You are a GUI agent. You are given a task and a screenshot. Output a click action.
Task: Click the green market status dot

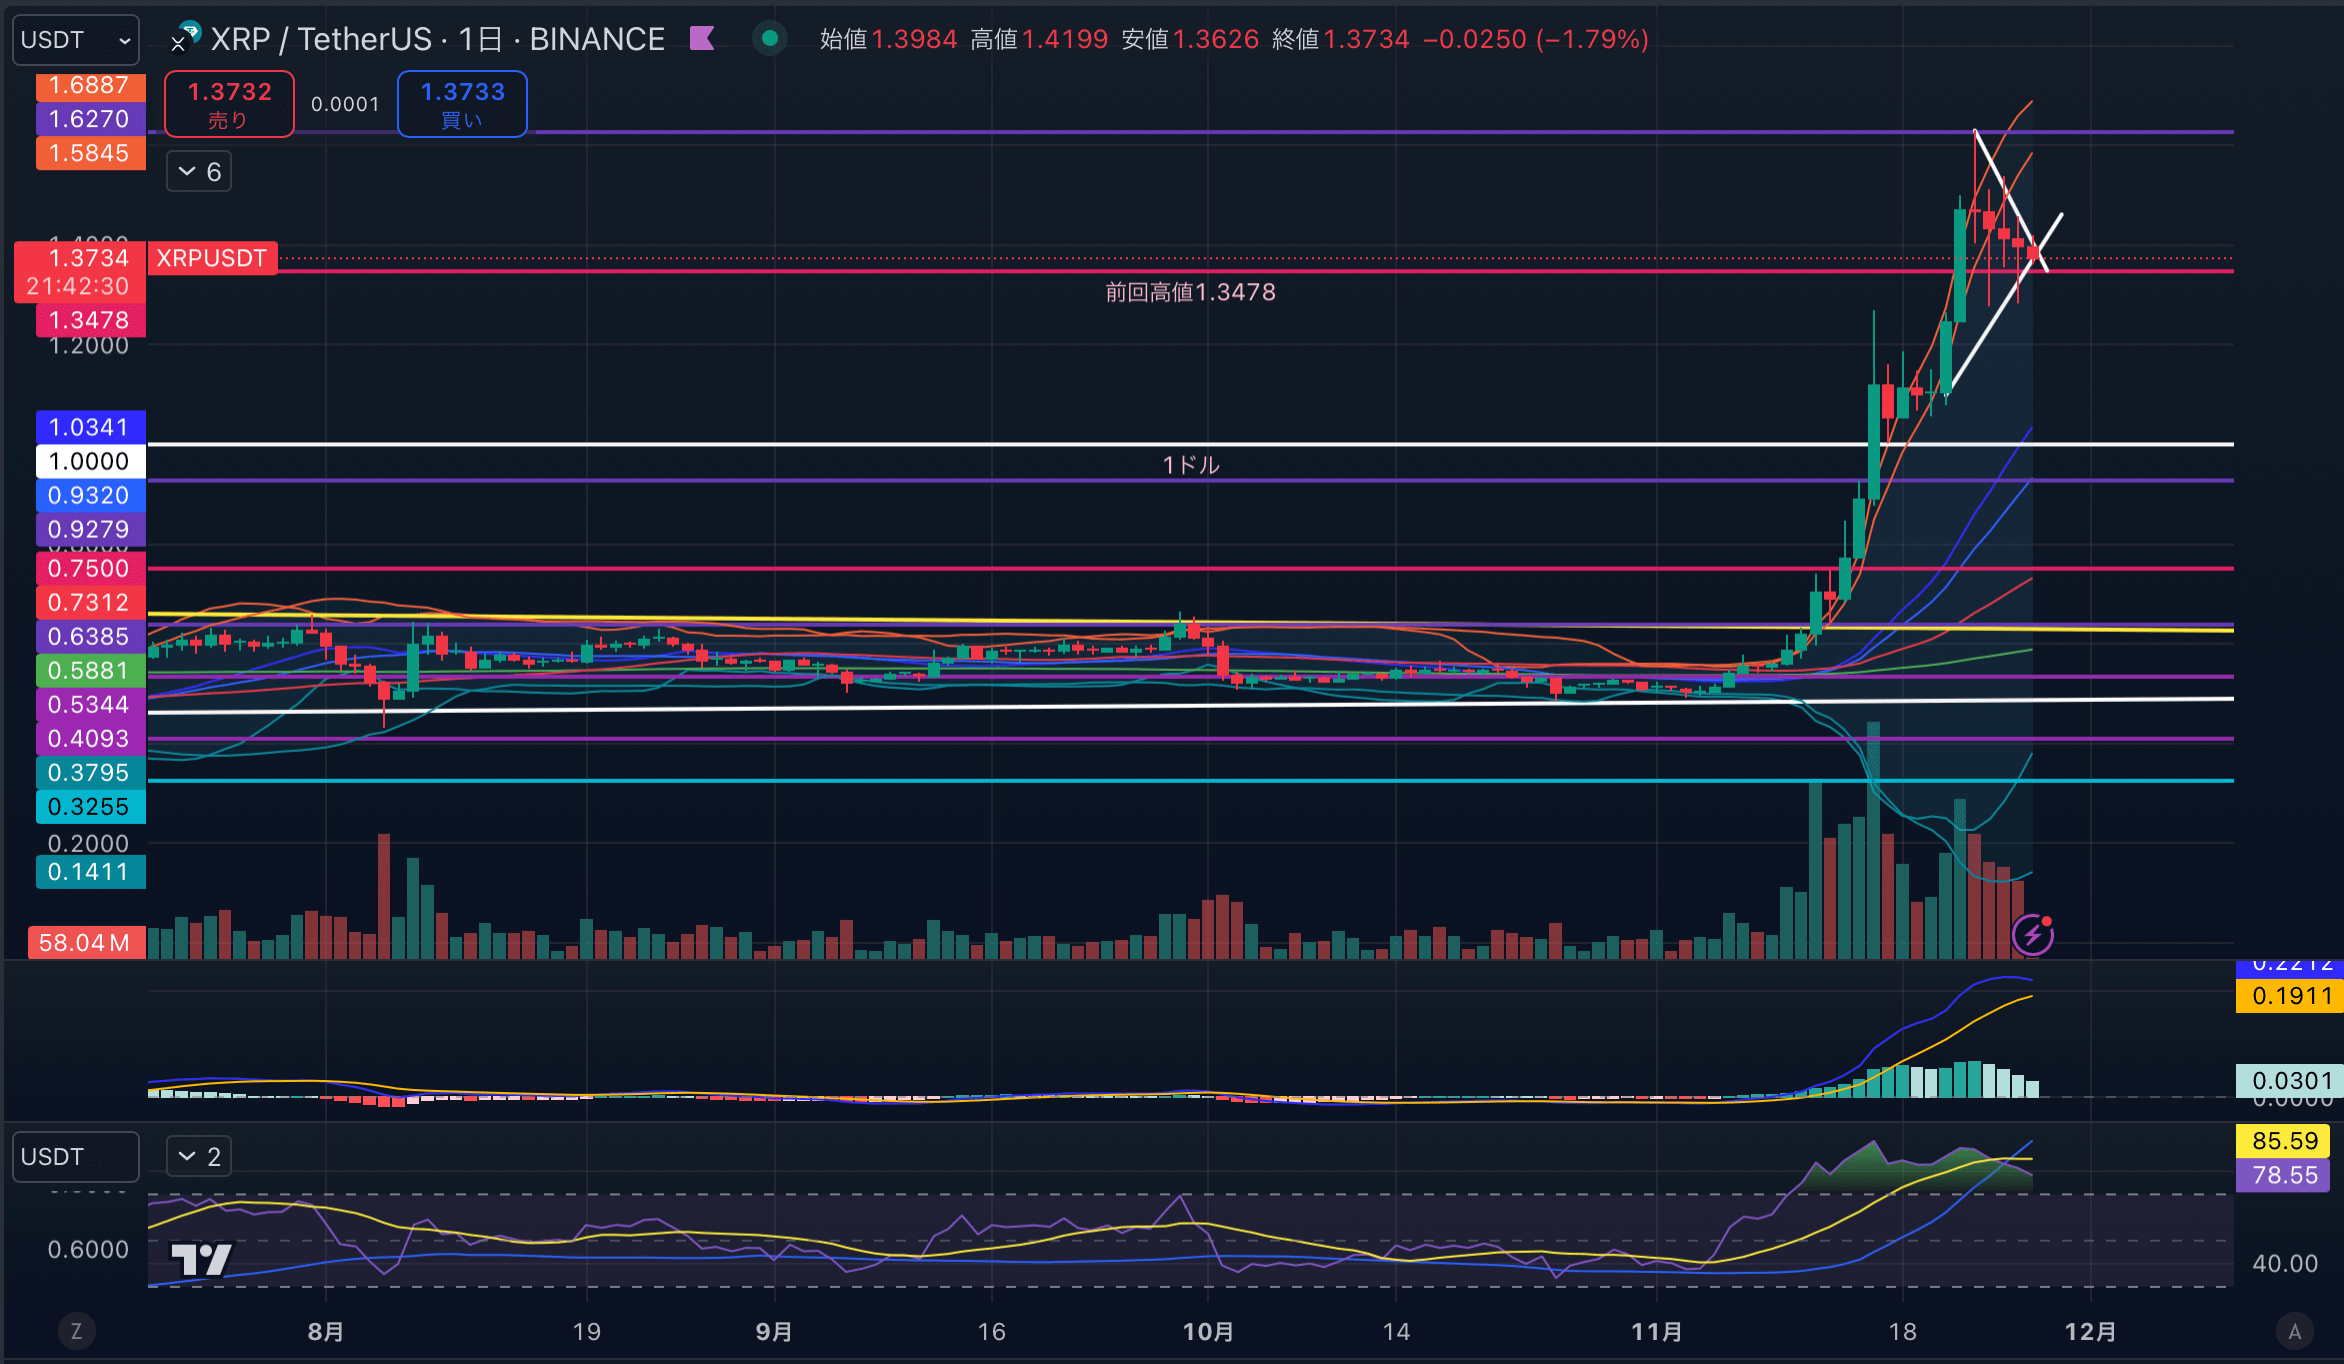coord(770,39)
